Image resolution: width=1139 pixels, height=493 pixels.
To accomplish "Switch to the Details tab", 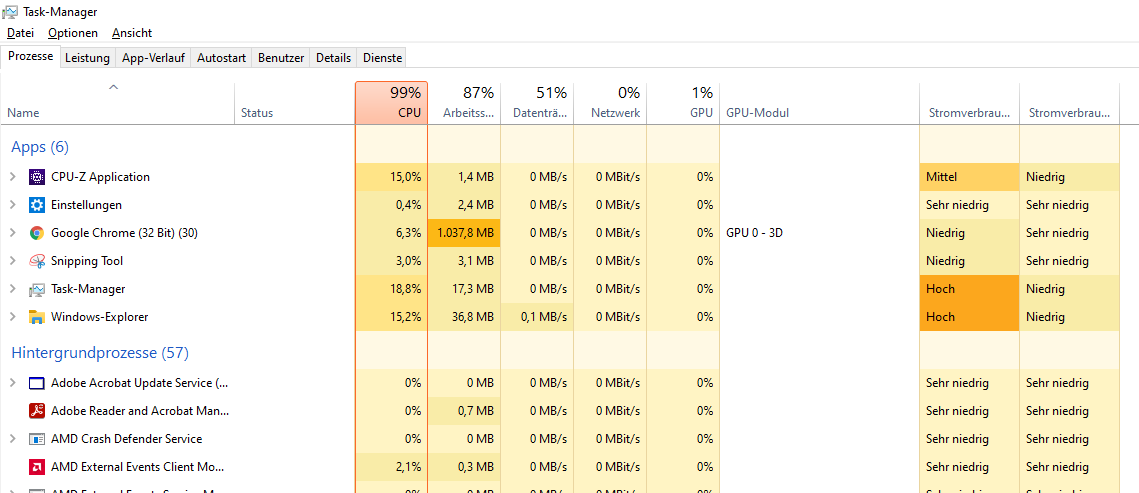I will point(333,58).
